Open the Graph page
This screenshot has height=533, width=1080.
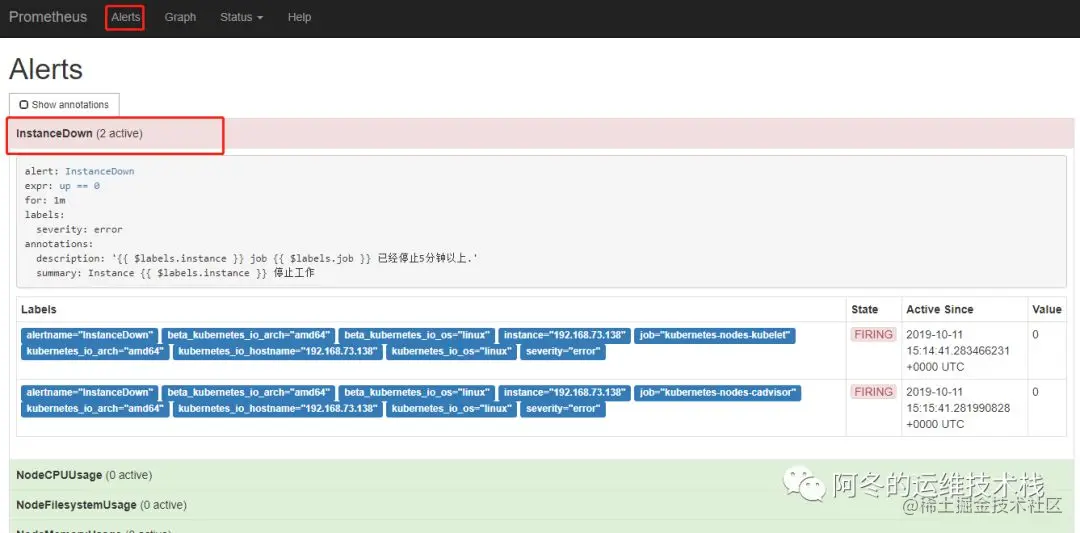[x=180, y=17]
